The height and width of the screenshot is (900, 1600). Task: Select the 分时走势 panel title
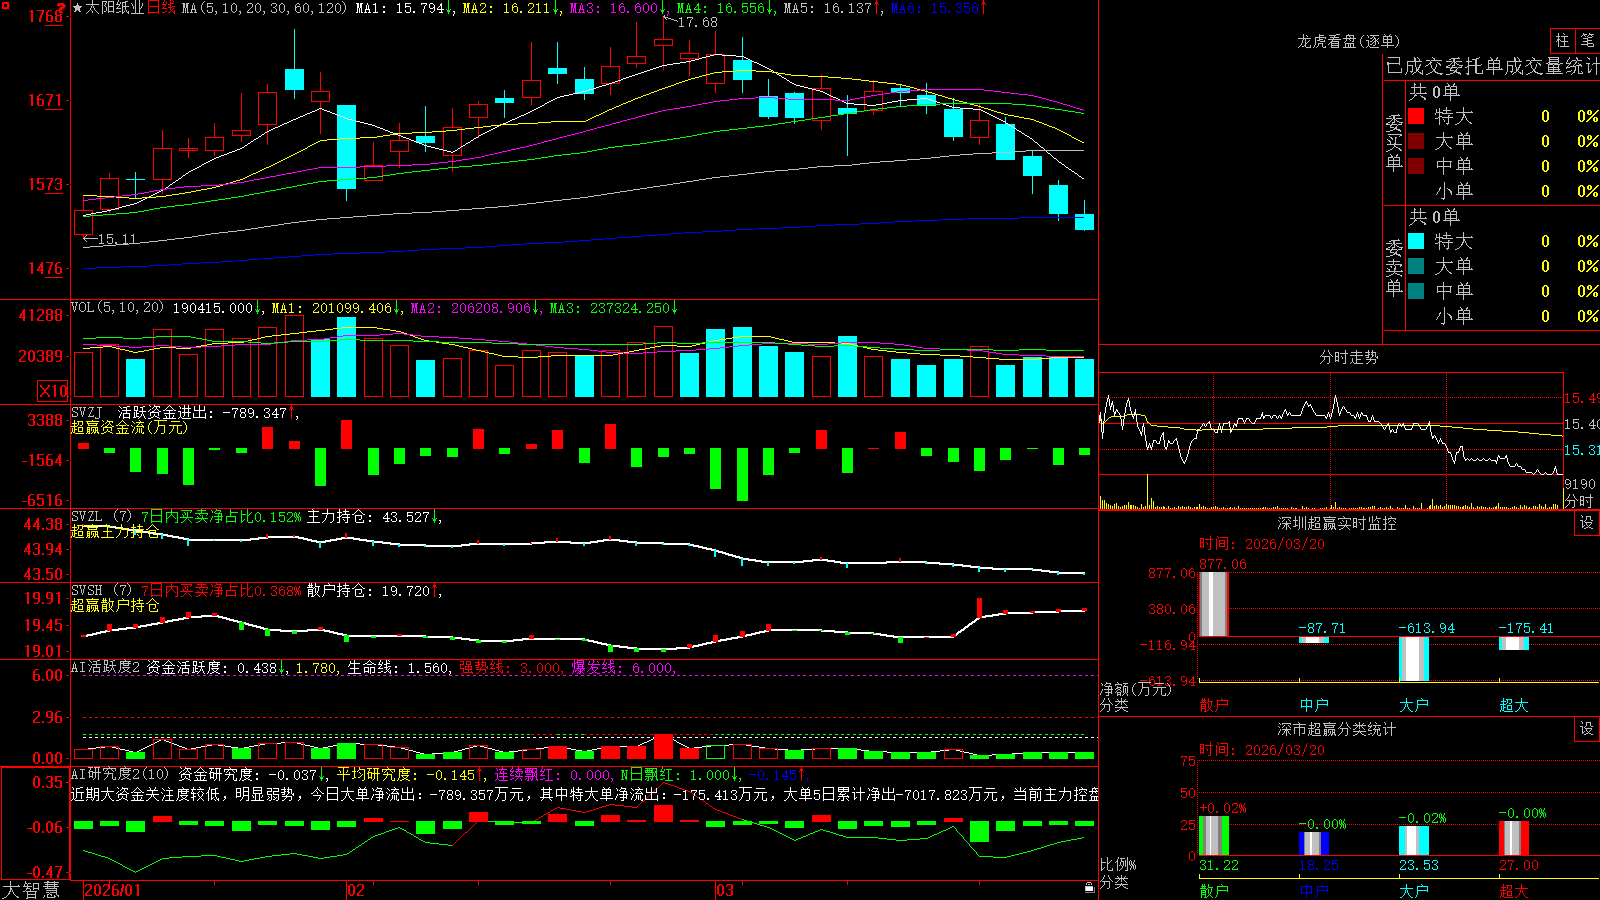click(1348, 357)
